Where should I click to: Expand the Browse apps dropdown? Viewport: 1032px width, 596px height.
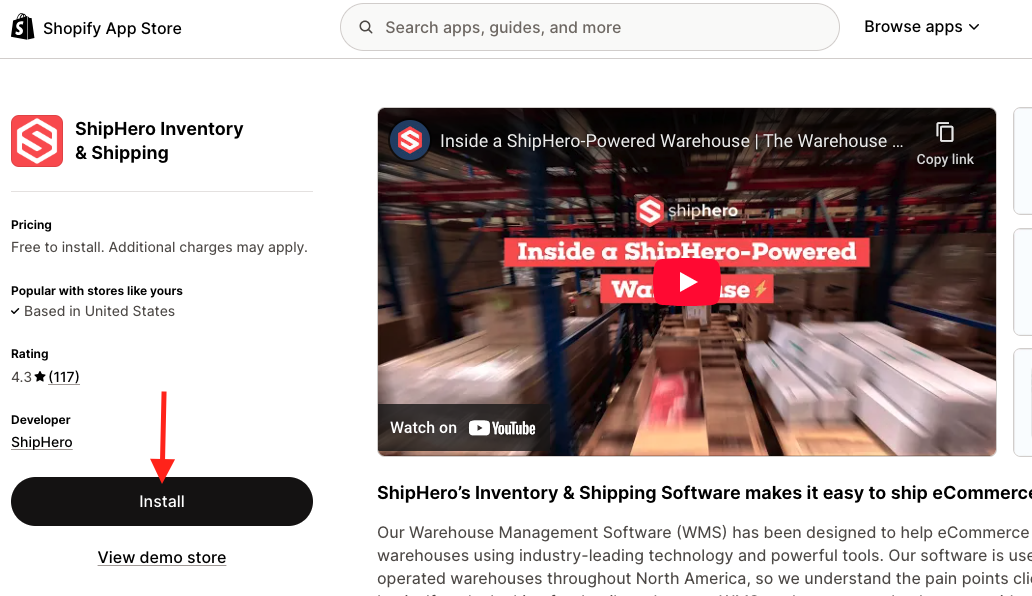point(921,27)
